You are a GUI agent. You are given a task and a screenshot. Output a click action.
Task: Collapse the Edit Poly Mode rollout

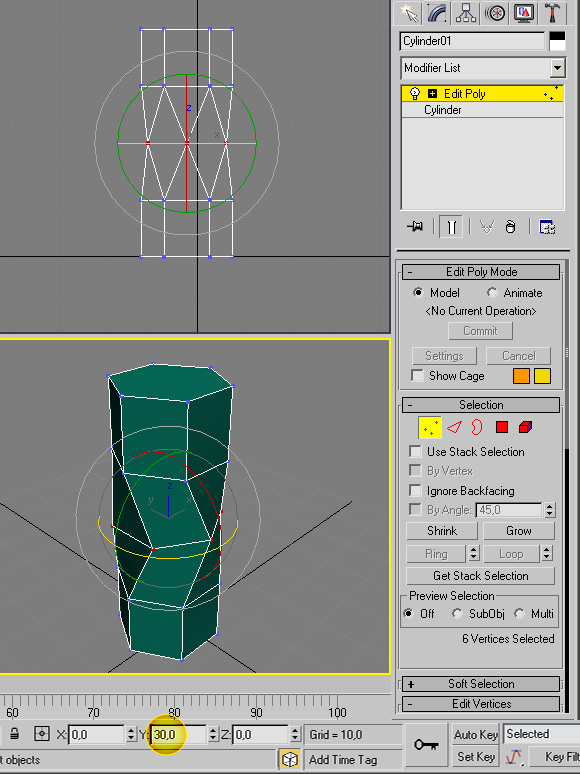tap(481, 272)
